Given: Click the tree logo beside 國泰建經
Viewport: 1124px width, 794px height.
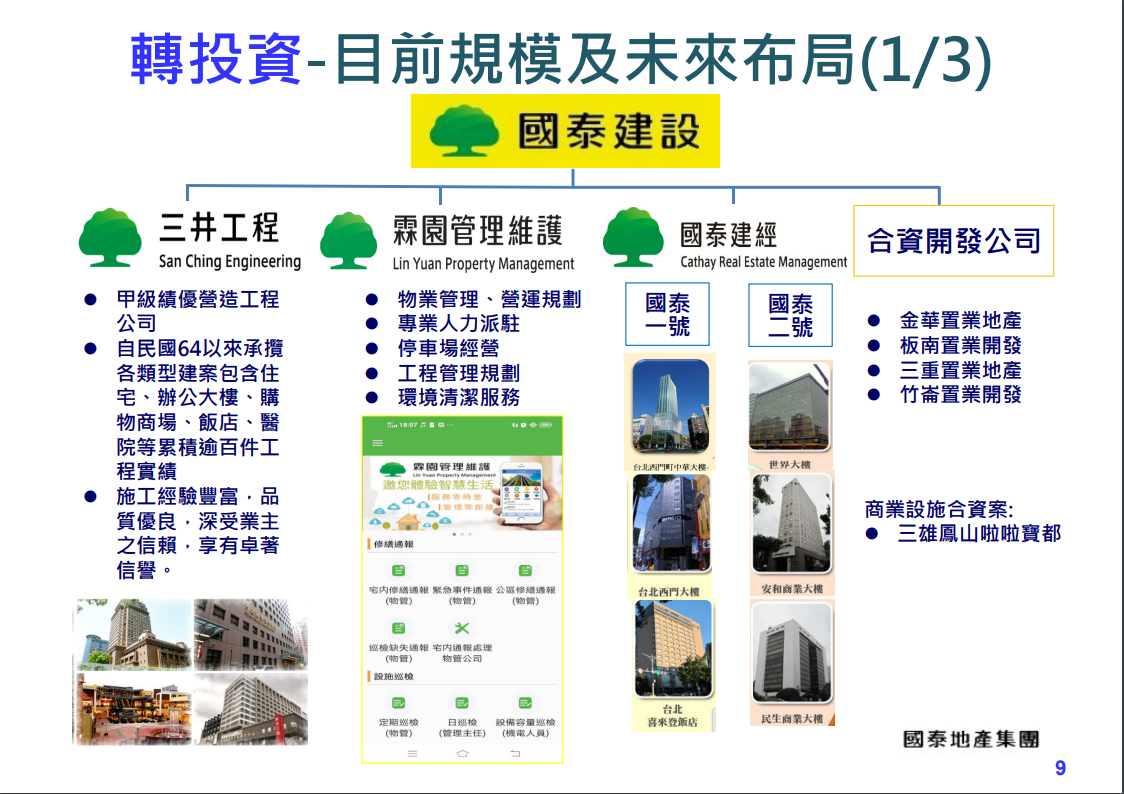Looking at the screenshot, I should [633, 237].
